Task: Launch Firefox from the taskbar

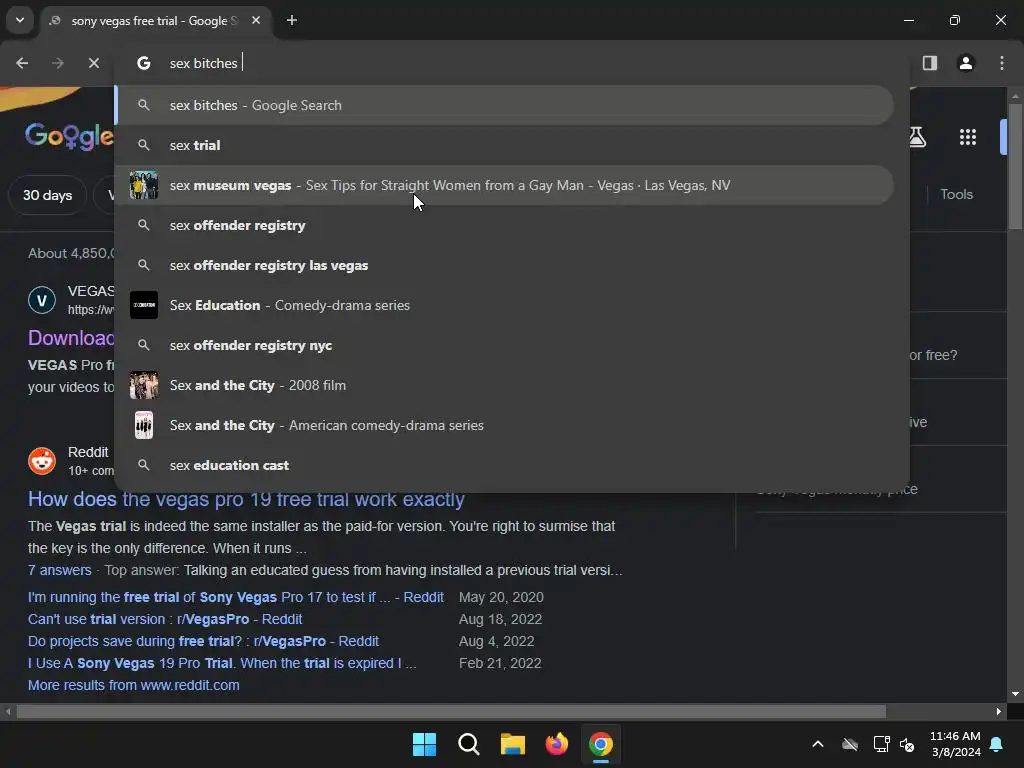Action: (556, 744)
